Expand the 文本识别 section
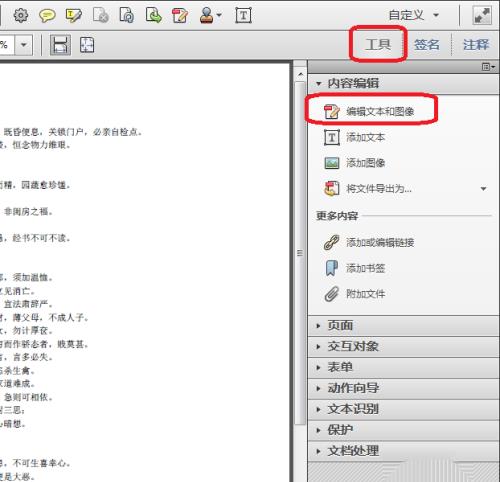 click(x=403, y=409)
